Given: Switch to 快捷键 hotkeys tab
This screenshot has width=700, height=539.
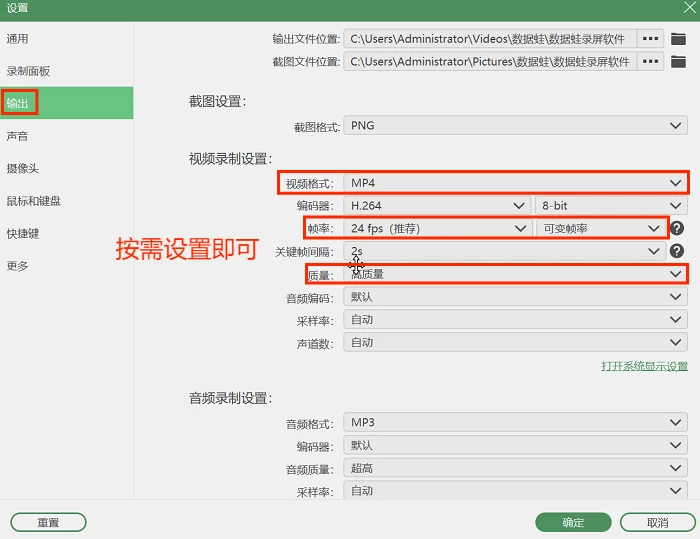Looking at the screenshot, I should click(67, 234).
